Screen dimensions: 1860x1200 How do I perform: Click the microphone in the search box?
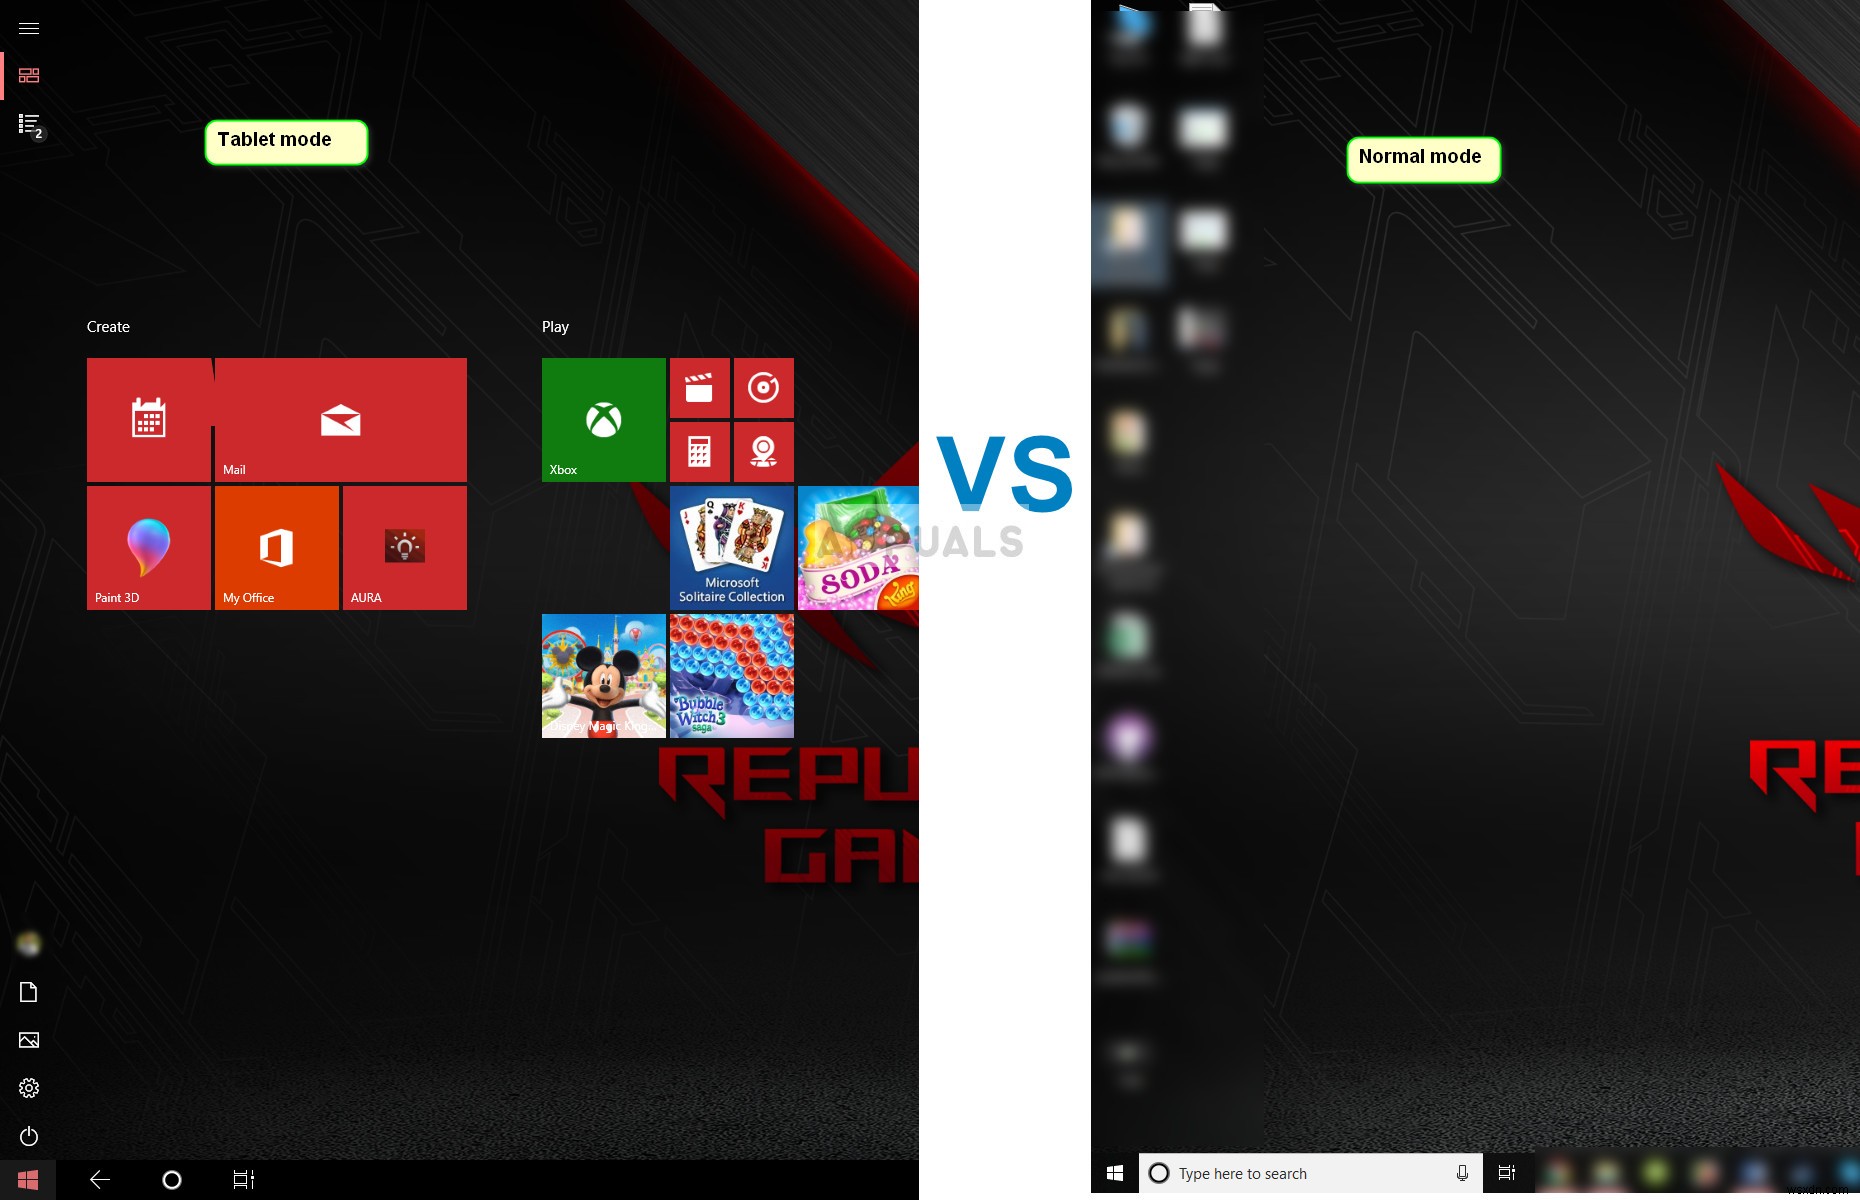1462,1173
